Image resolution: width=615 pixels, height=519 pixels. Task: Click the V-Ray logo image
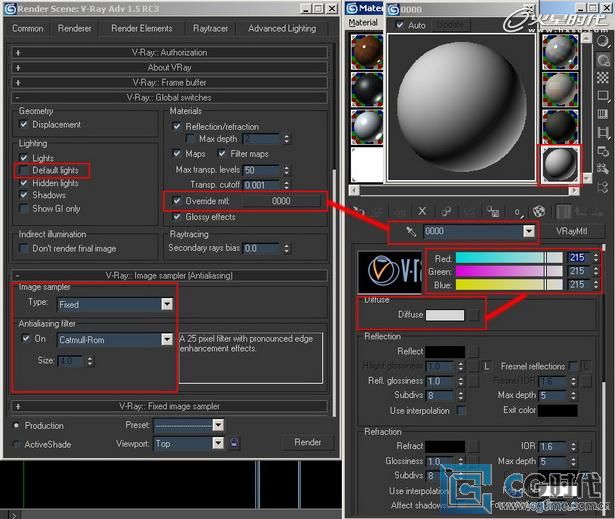(x=389, y=271)
